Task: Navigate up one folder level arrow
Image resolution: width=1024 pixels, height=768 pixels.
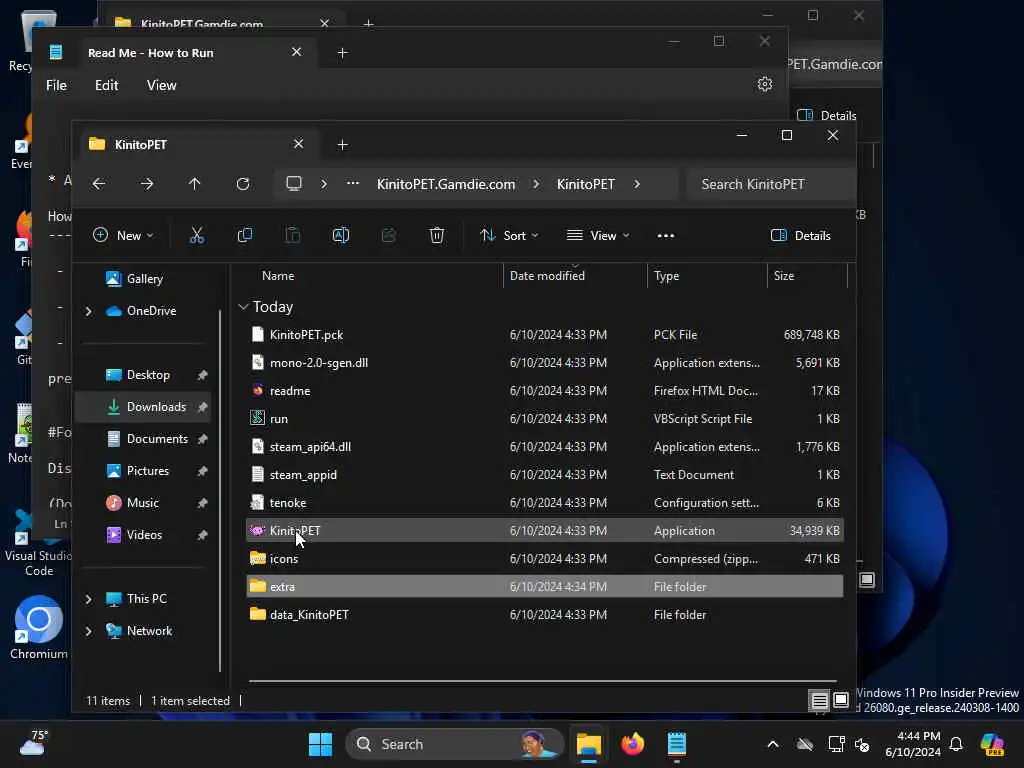Action: tap(195, 184)
